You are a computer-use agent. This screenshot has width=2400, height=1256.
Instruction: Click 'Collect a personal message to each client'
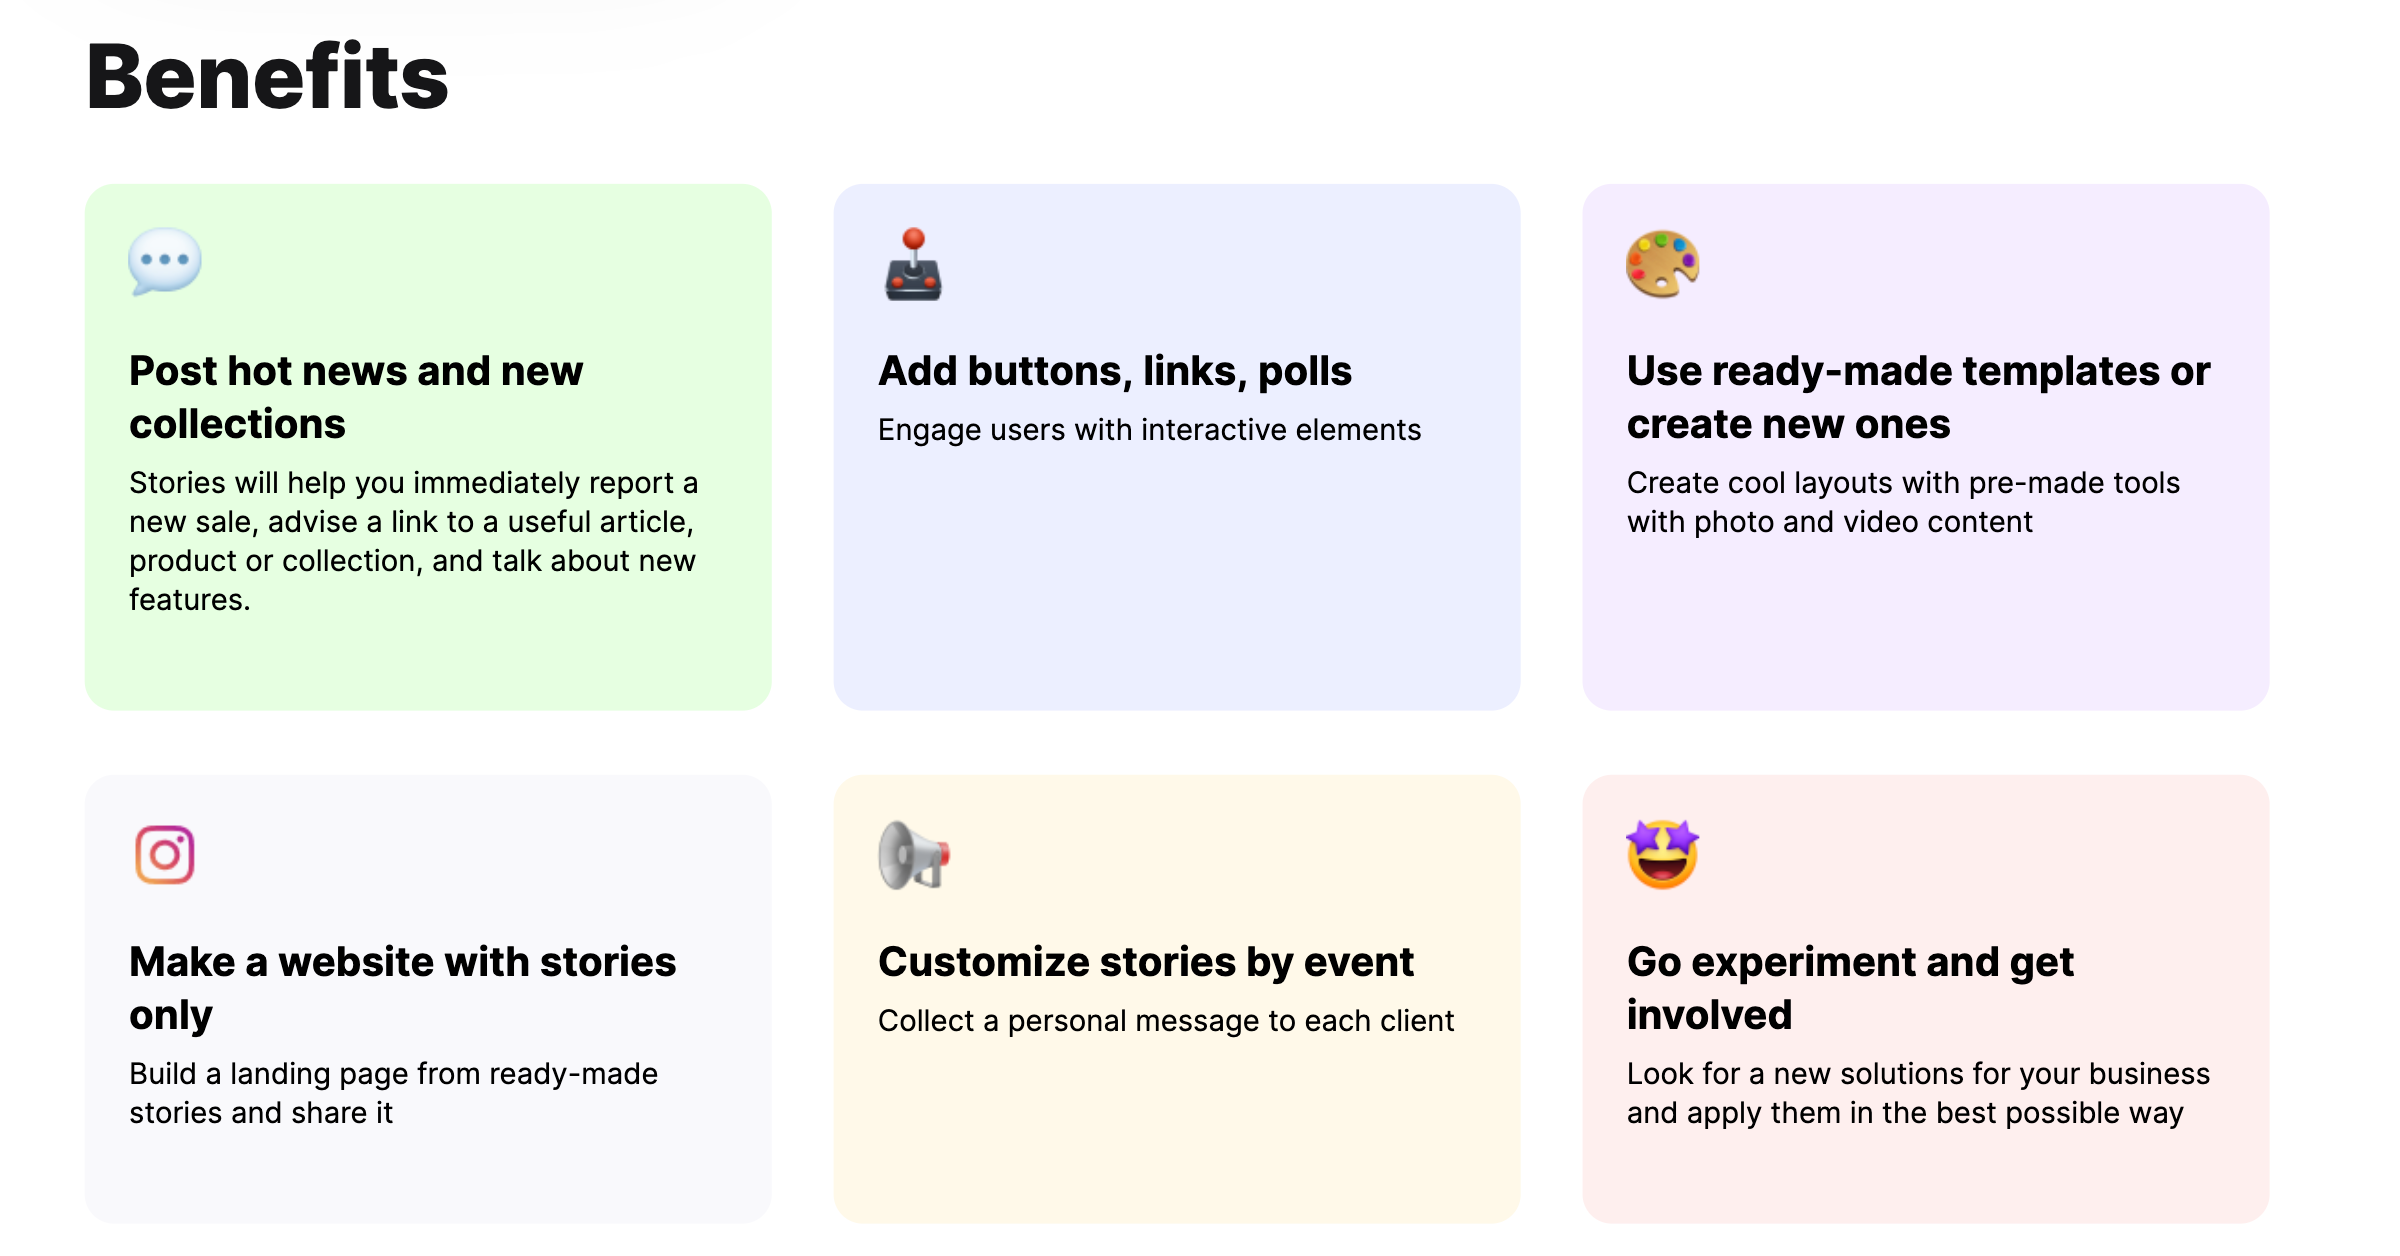[1165, 1021]
